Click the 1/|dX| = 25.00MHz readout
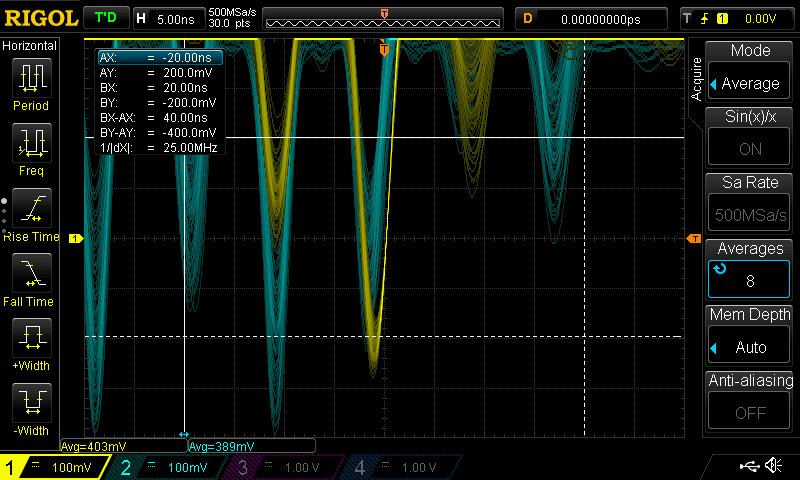The height and width of the screenshot is (480, 800). coord(160,148)
